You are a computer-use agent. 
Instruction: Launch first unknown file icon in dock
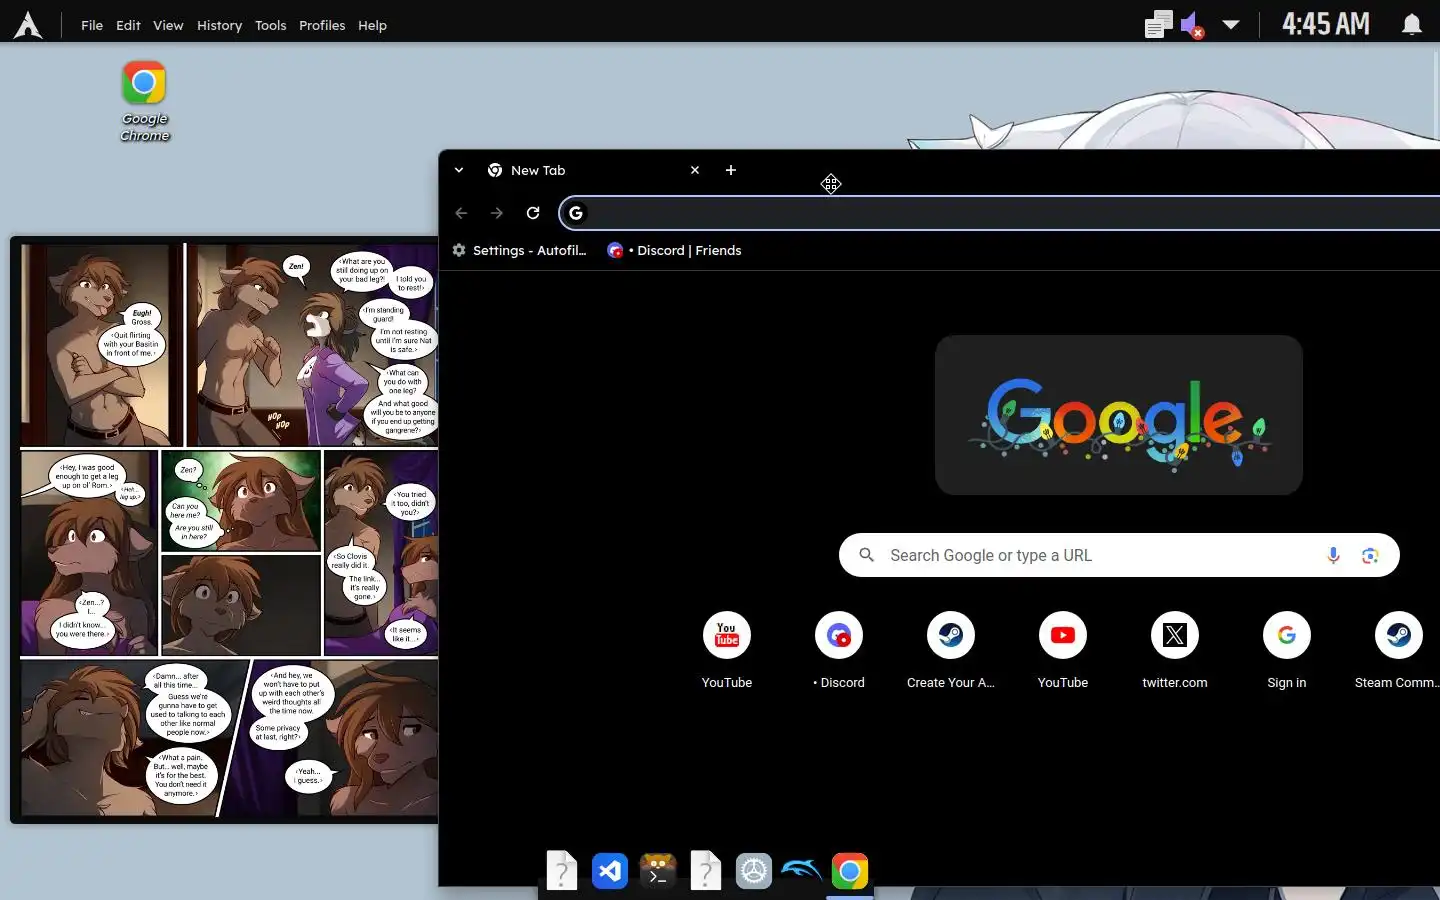tap(562, 871)
